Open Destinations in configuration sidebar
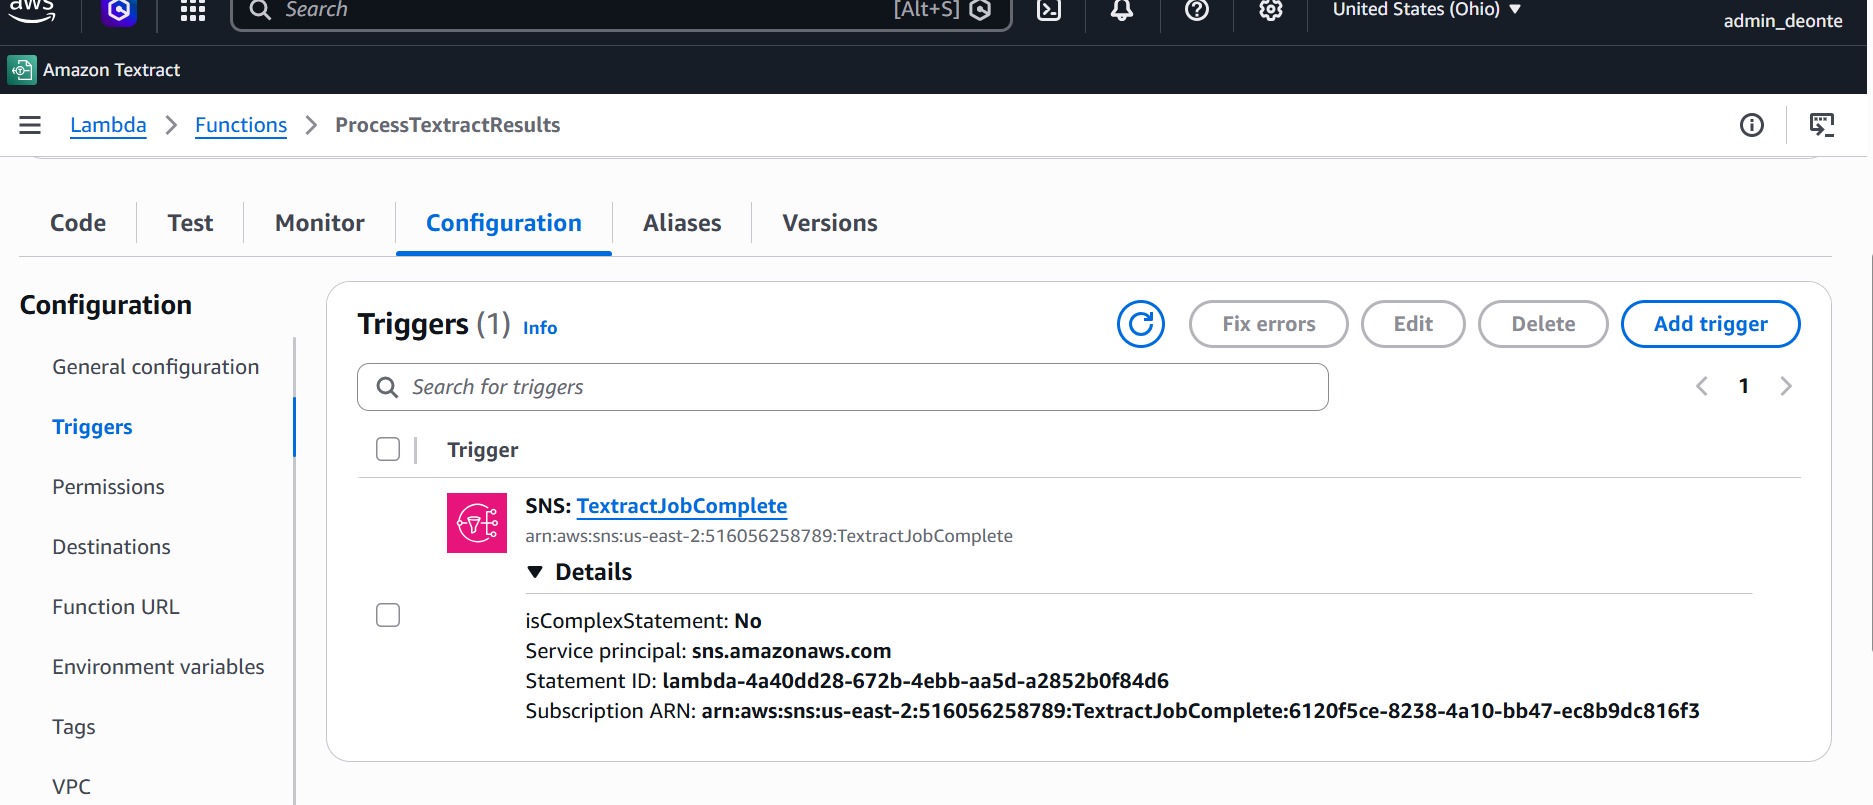 coord(111,547)
